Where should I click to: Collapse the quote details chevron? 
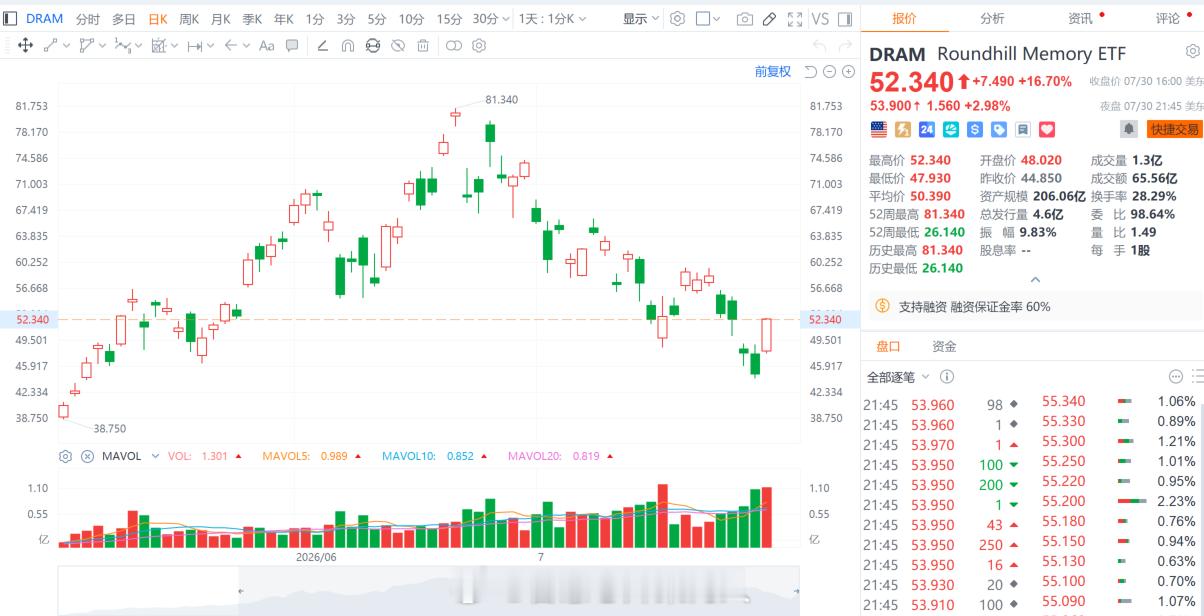point(1035,280)
